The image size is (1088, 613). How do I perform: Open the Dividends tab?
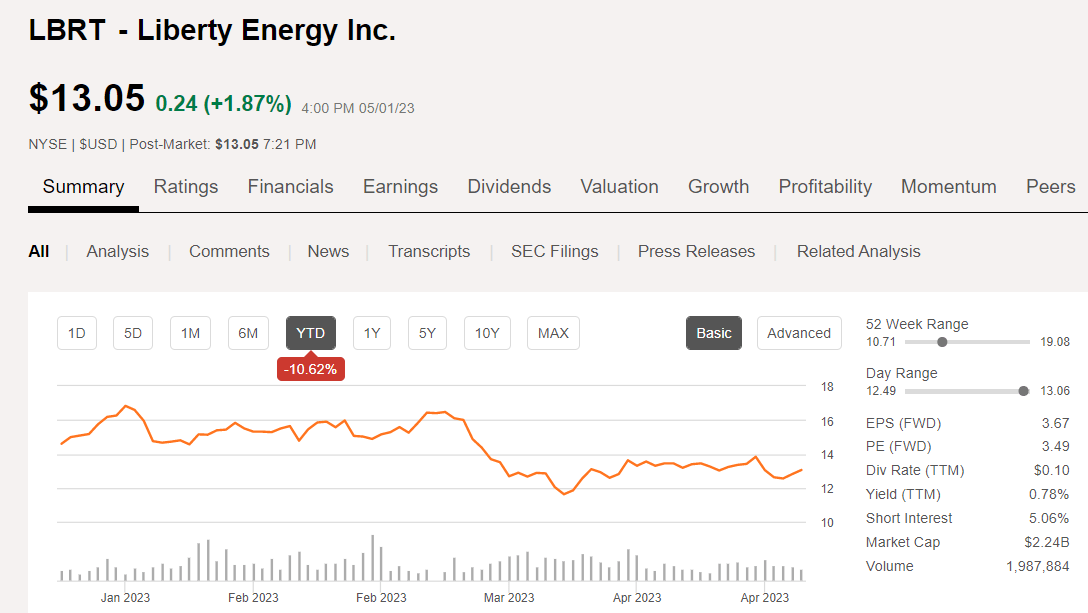pyautogui.click(x=509, y=186)
